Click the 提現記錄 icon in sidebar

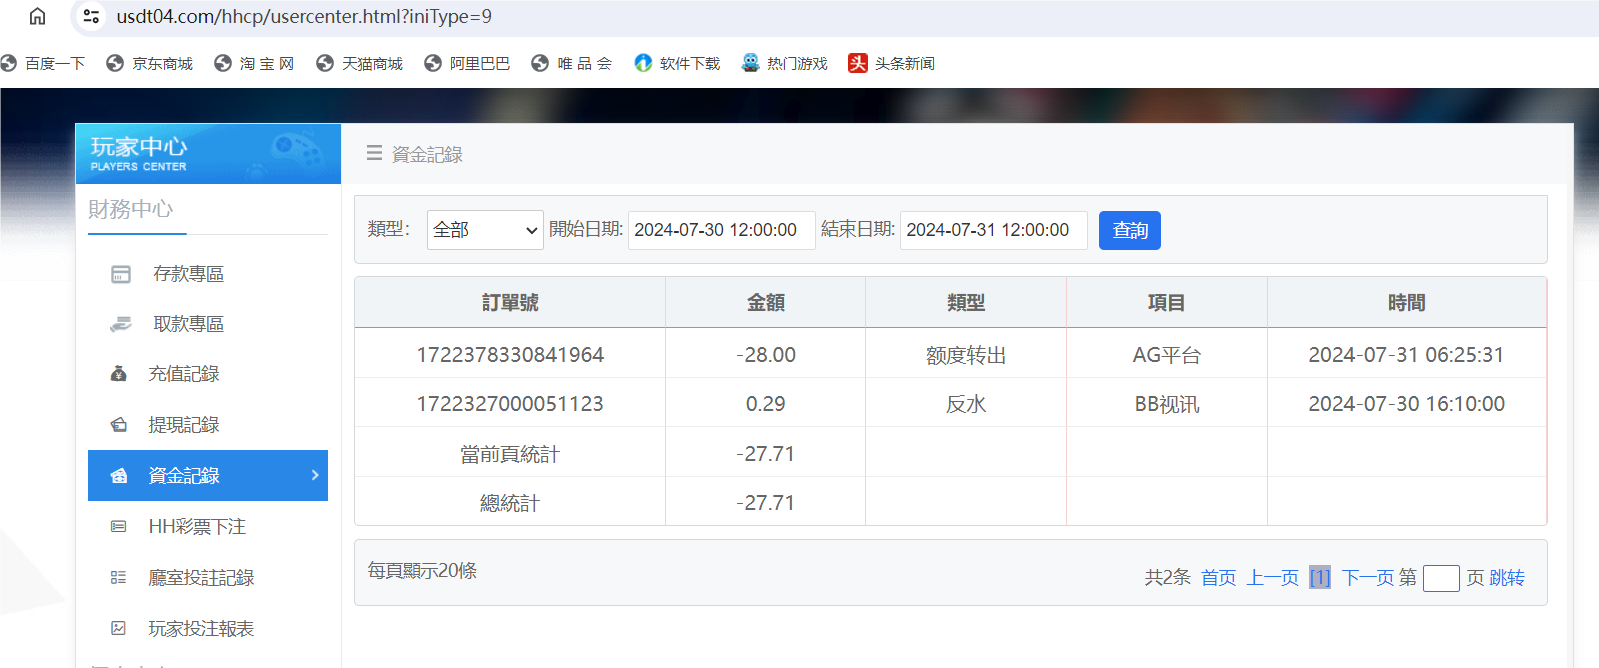coord(118,425)
